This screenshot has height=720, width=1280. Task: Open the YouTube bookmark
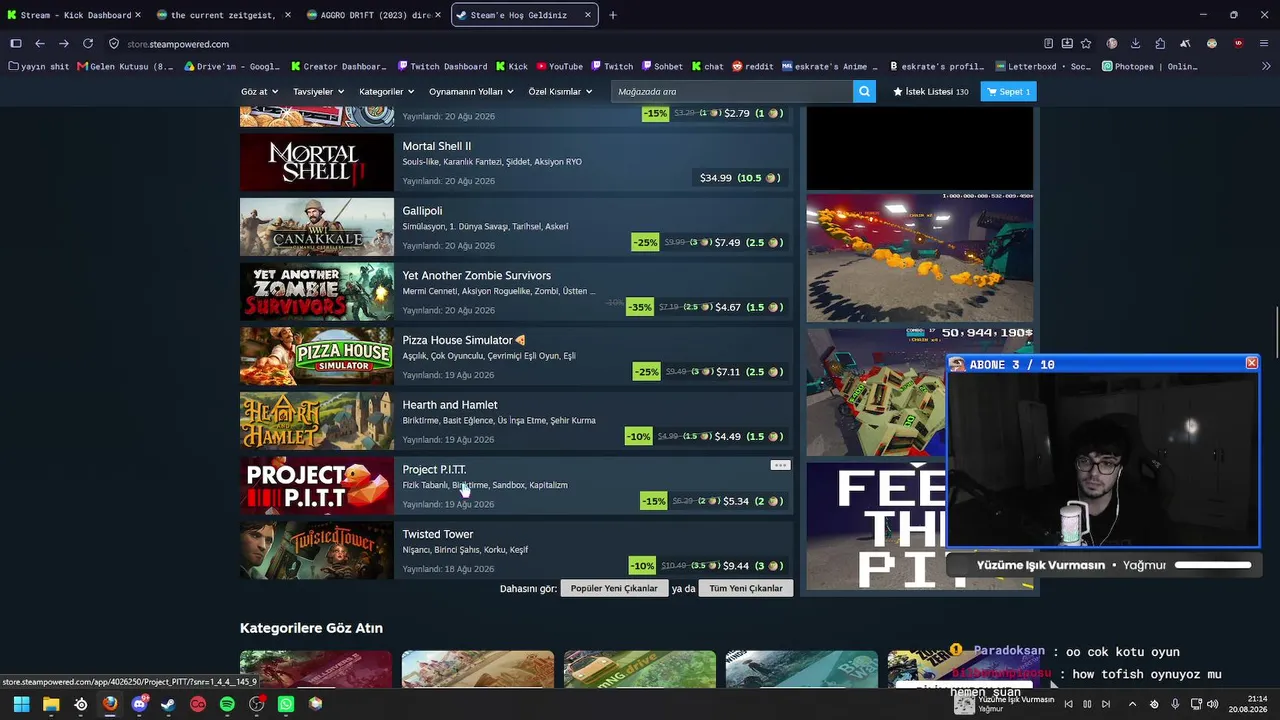[559, 67]
